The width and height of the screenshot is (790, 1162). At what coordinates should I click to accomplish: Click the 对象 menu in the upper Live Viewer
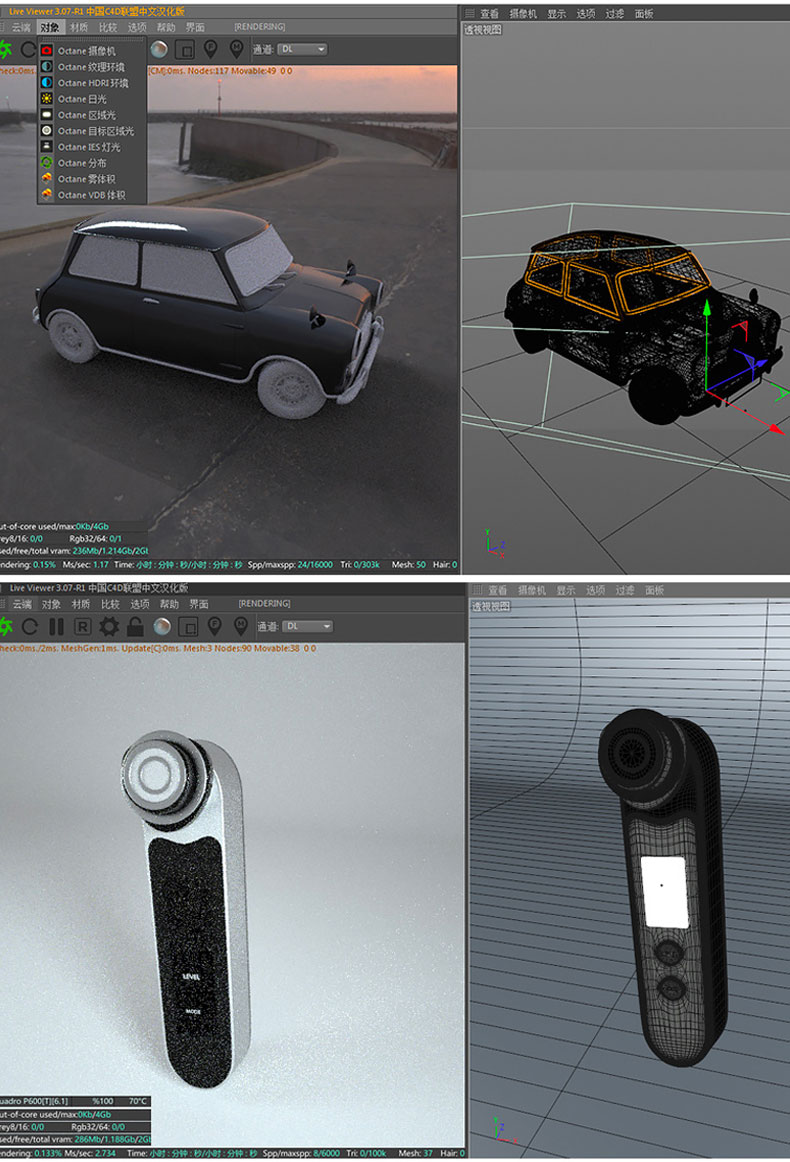[x=50, y=27]
